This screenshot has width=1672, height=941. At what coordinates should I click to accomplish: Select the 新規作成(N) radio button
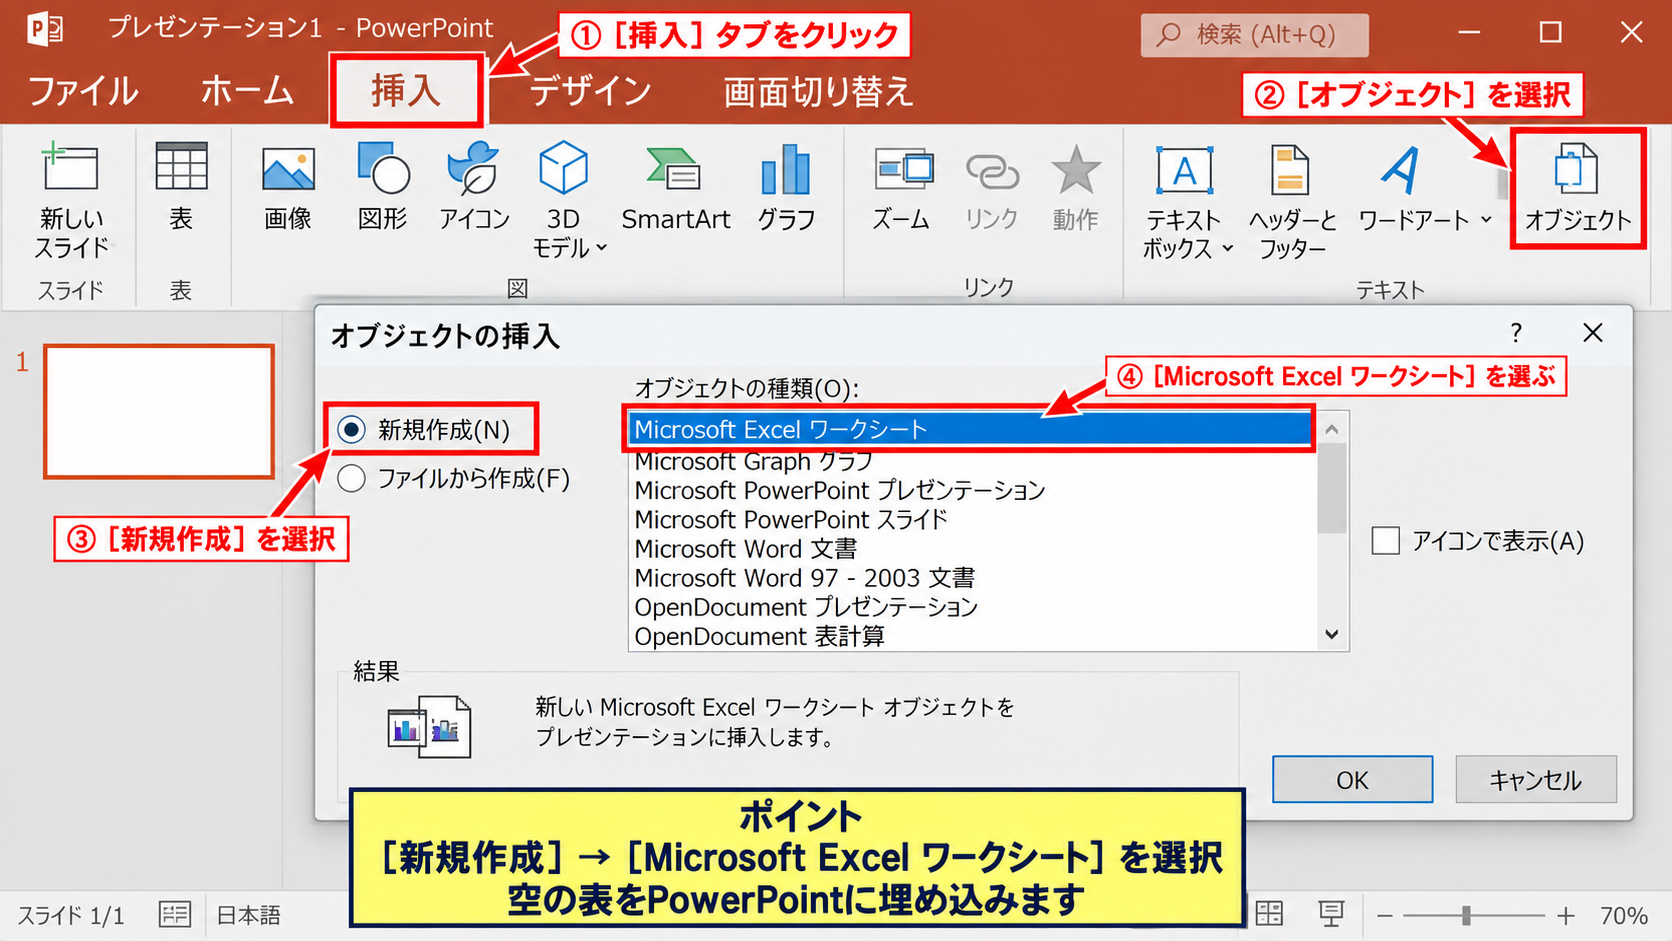click(351, 430)
